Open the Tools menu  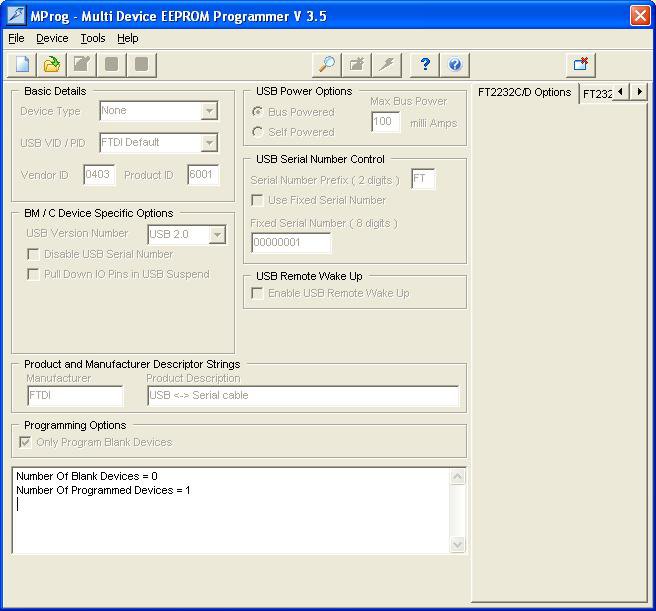click(92, 39)
